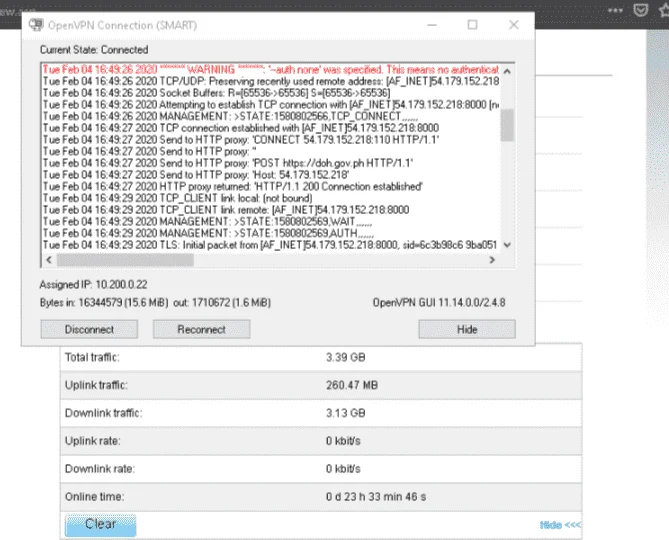Select the Socket Buffers log line
Screen dimensions: 669x540
(216, 93)
